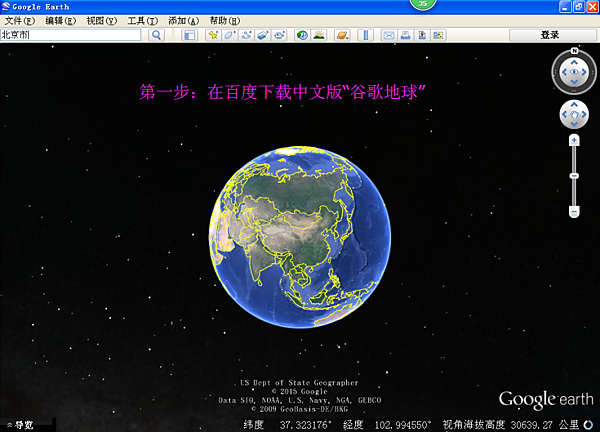Look left with the eye joystick

tap(564, 72)
